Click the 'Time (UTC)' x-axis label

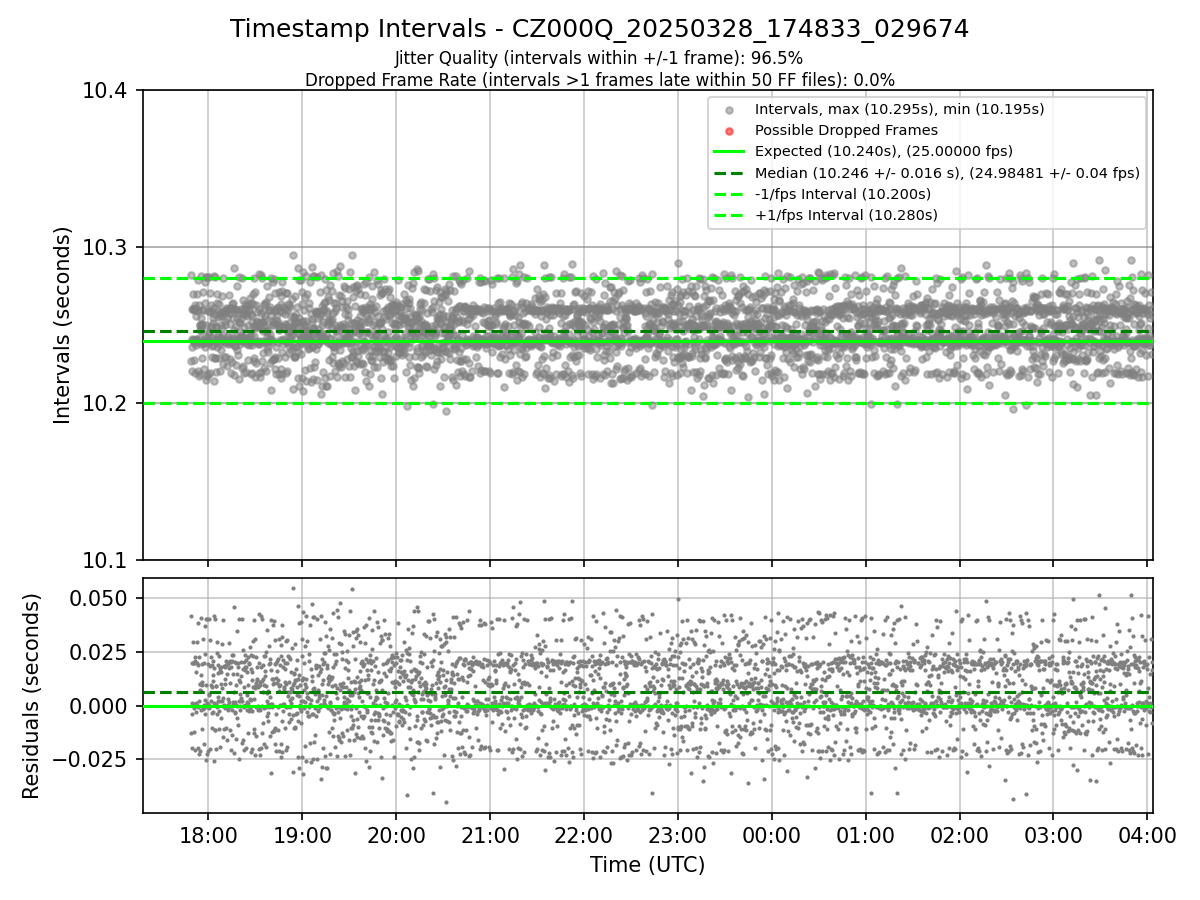tap(647, 865)
